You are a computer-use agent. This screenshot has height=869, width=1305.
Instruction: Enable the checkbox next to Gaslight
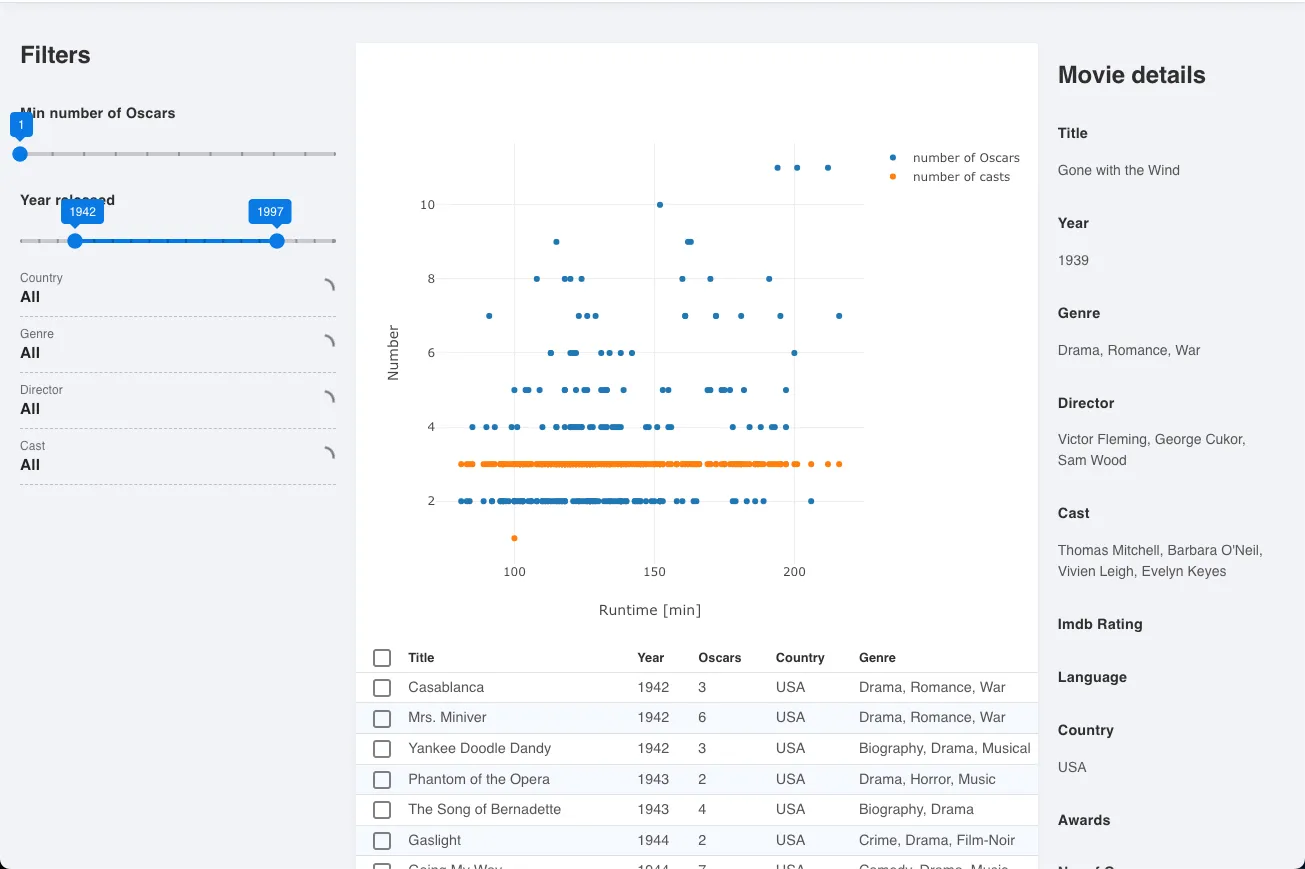click(382, 840)
